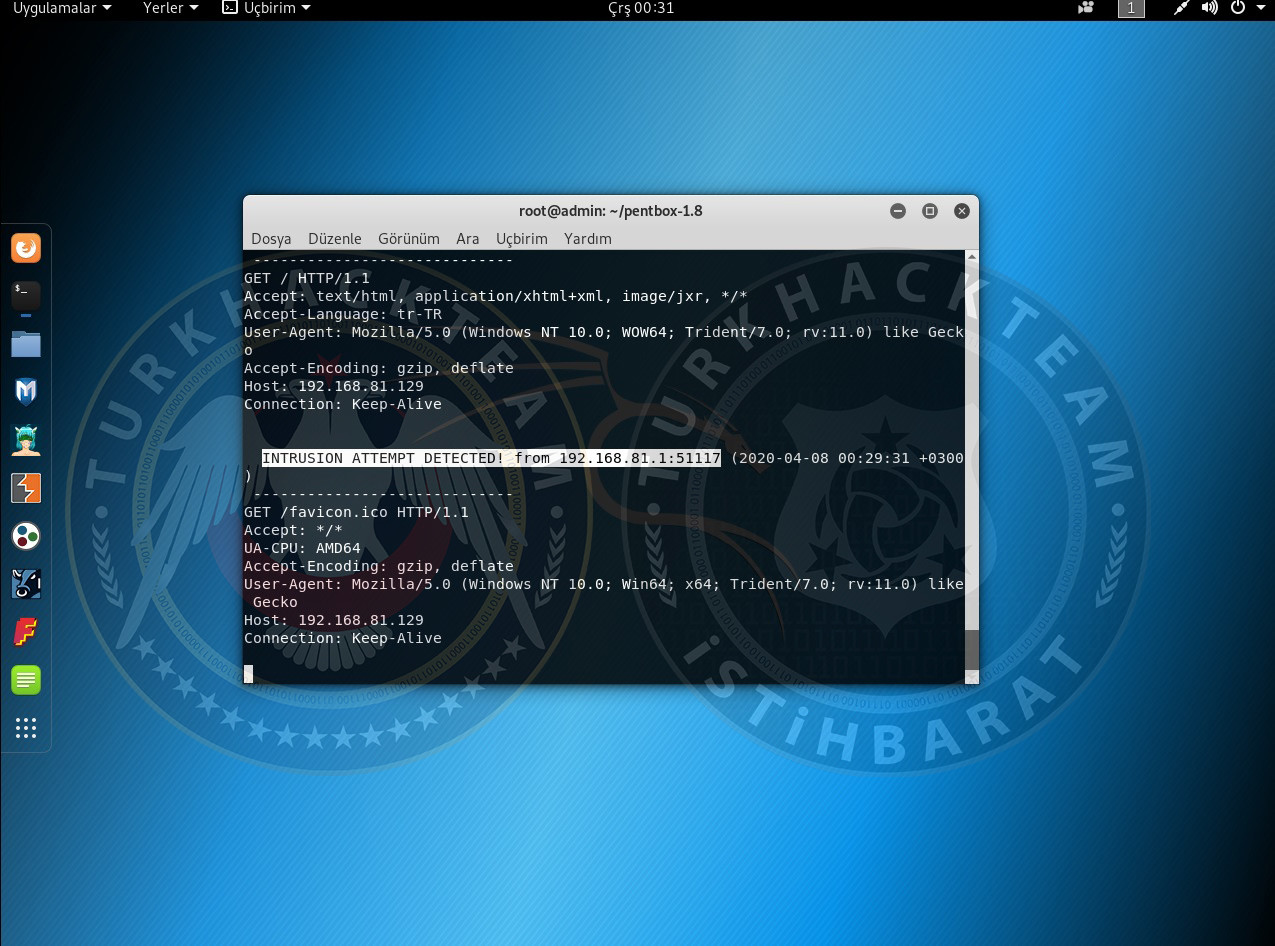Screen dimensions: 1275x946
Task: Launch Metasploit from the dock
Action: click(x=26, y=392)
